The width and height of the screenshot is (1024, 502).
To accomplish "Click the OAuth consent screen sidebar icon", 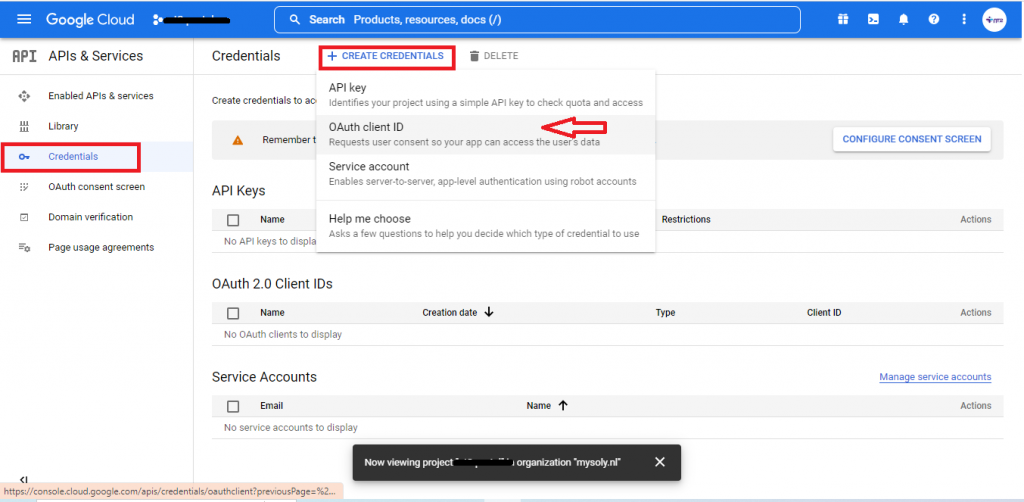I will (x=24, y=187).
